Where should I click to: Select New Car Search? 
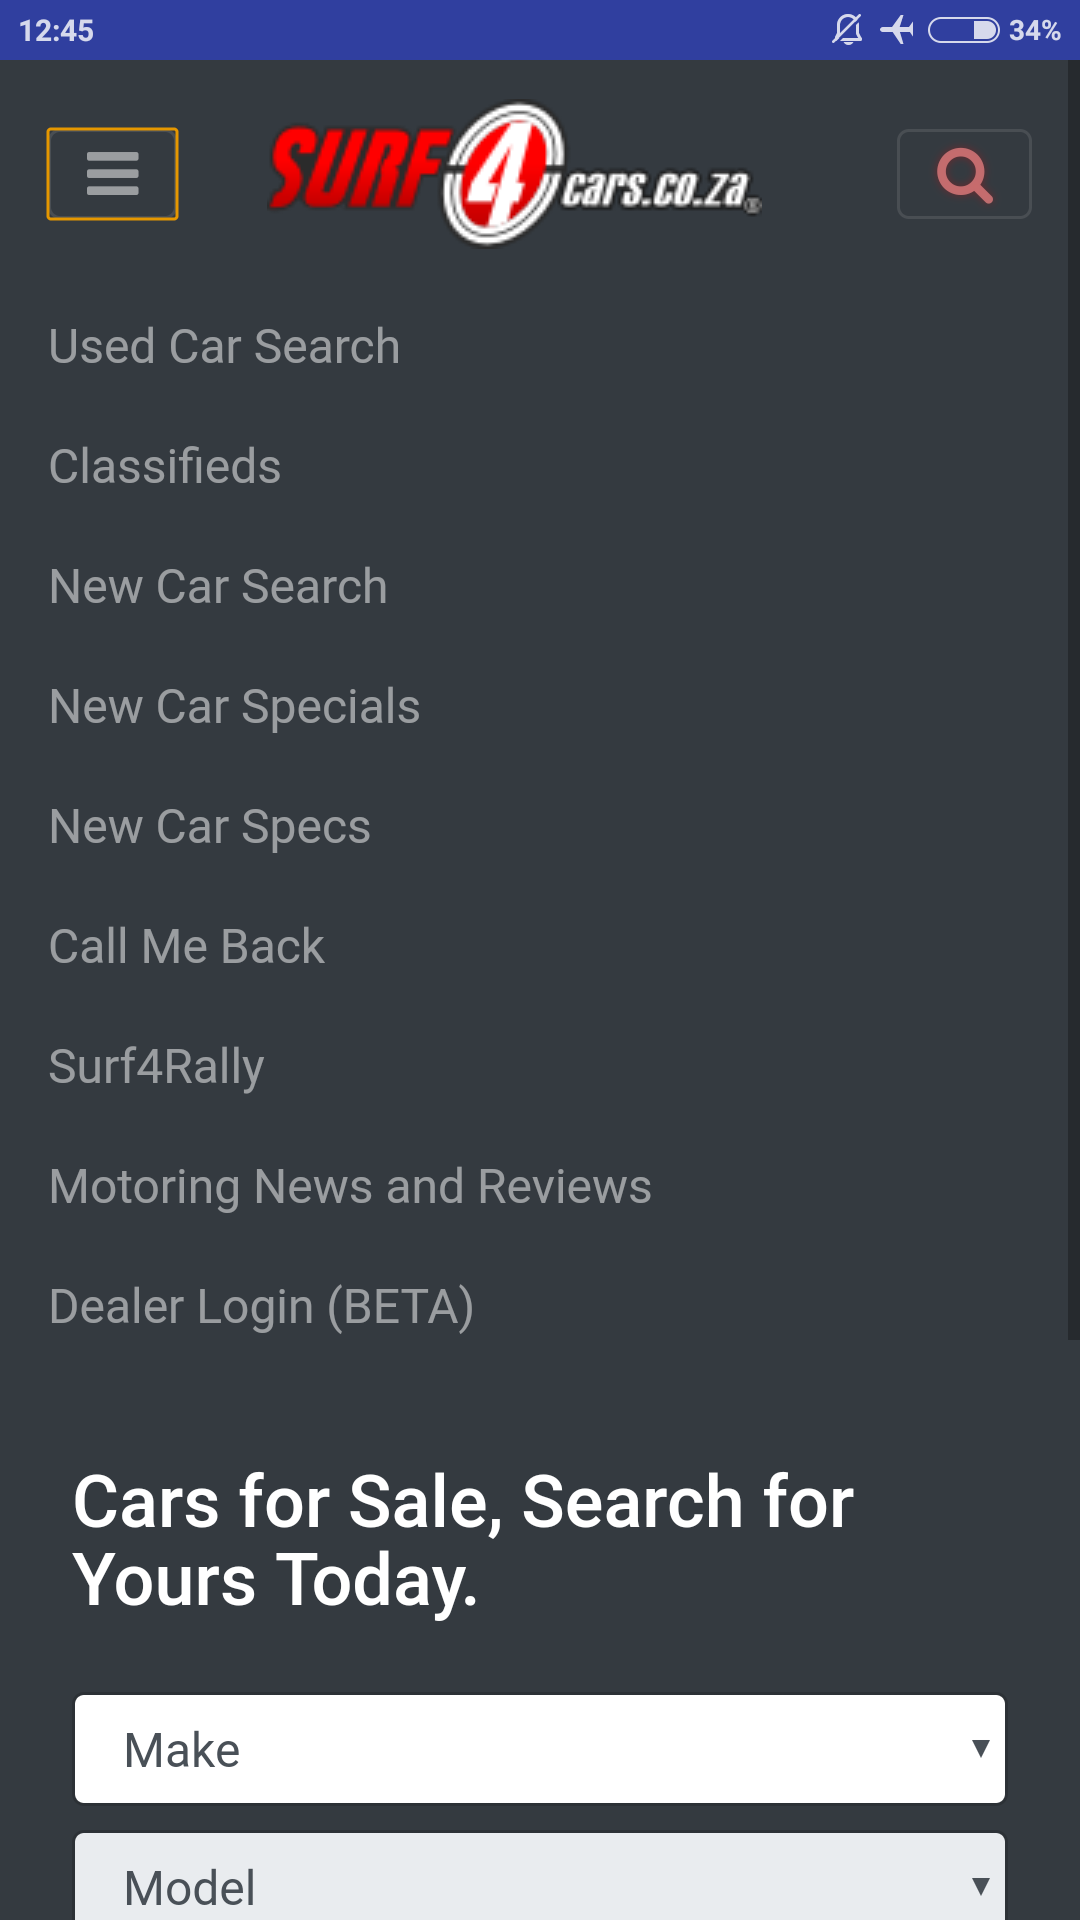[x=219, y=587]
